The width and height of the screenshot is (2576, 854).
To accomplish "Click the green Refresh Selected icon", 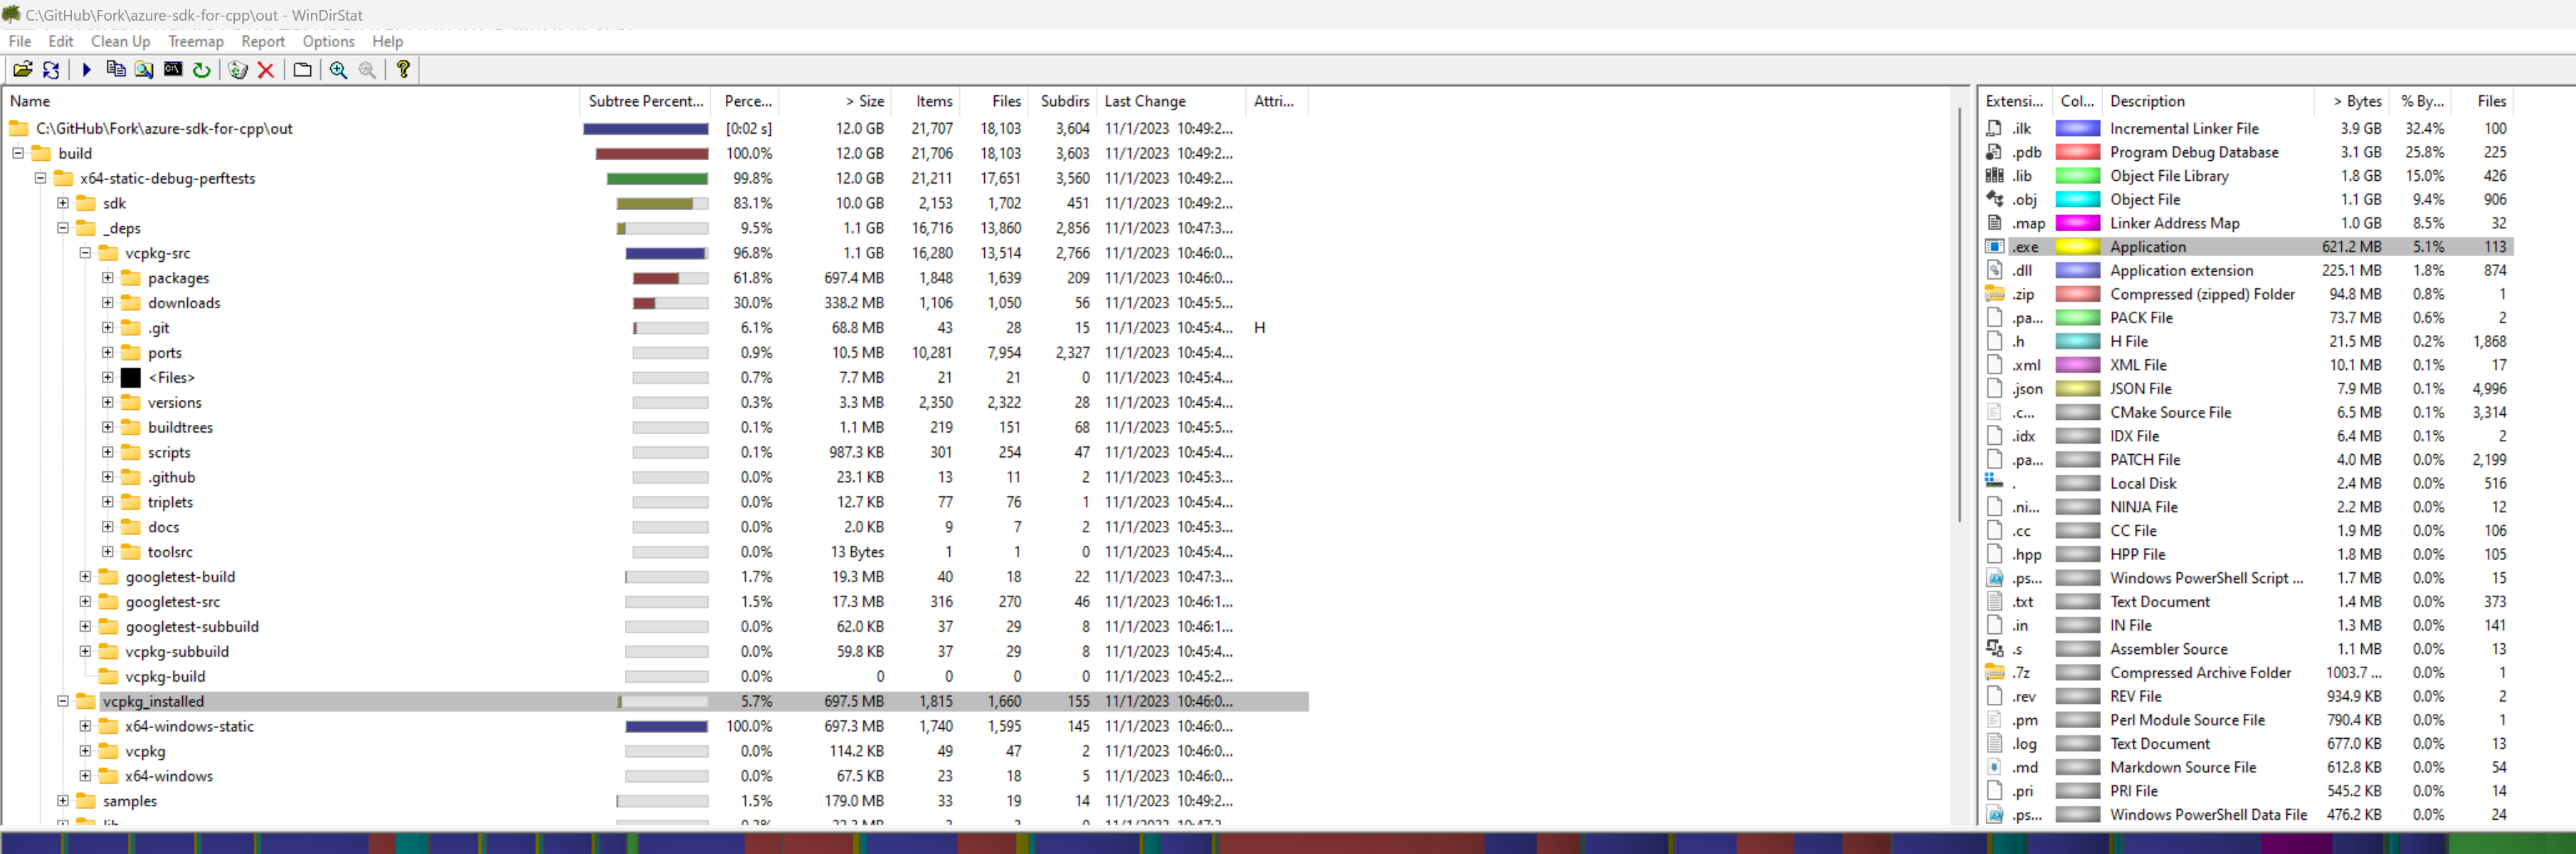I will point(201,69).
